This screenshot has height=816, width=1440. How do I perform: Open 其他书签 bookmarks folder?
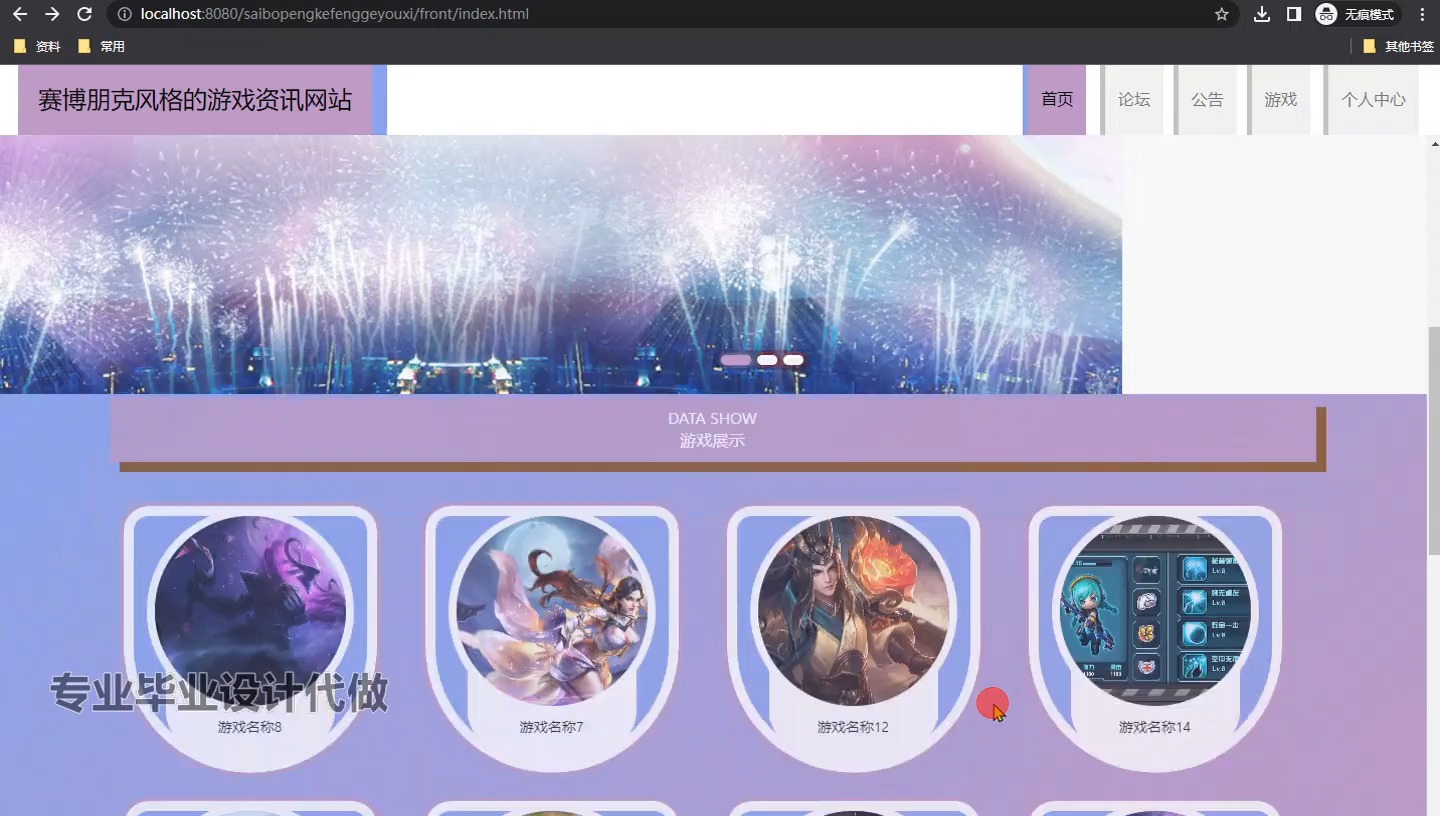point(1398,46)
